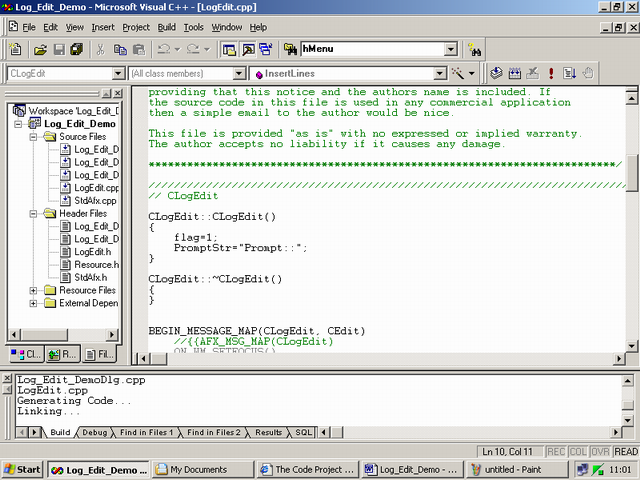Screen dimensions: 640x480
Task: Click the Stop Build icon
Action: coord(533,73)
